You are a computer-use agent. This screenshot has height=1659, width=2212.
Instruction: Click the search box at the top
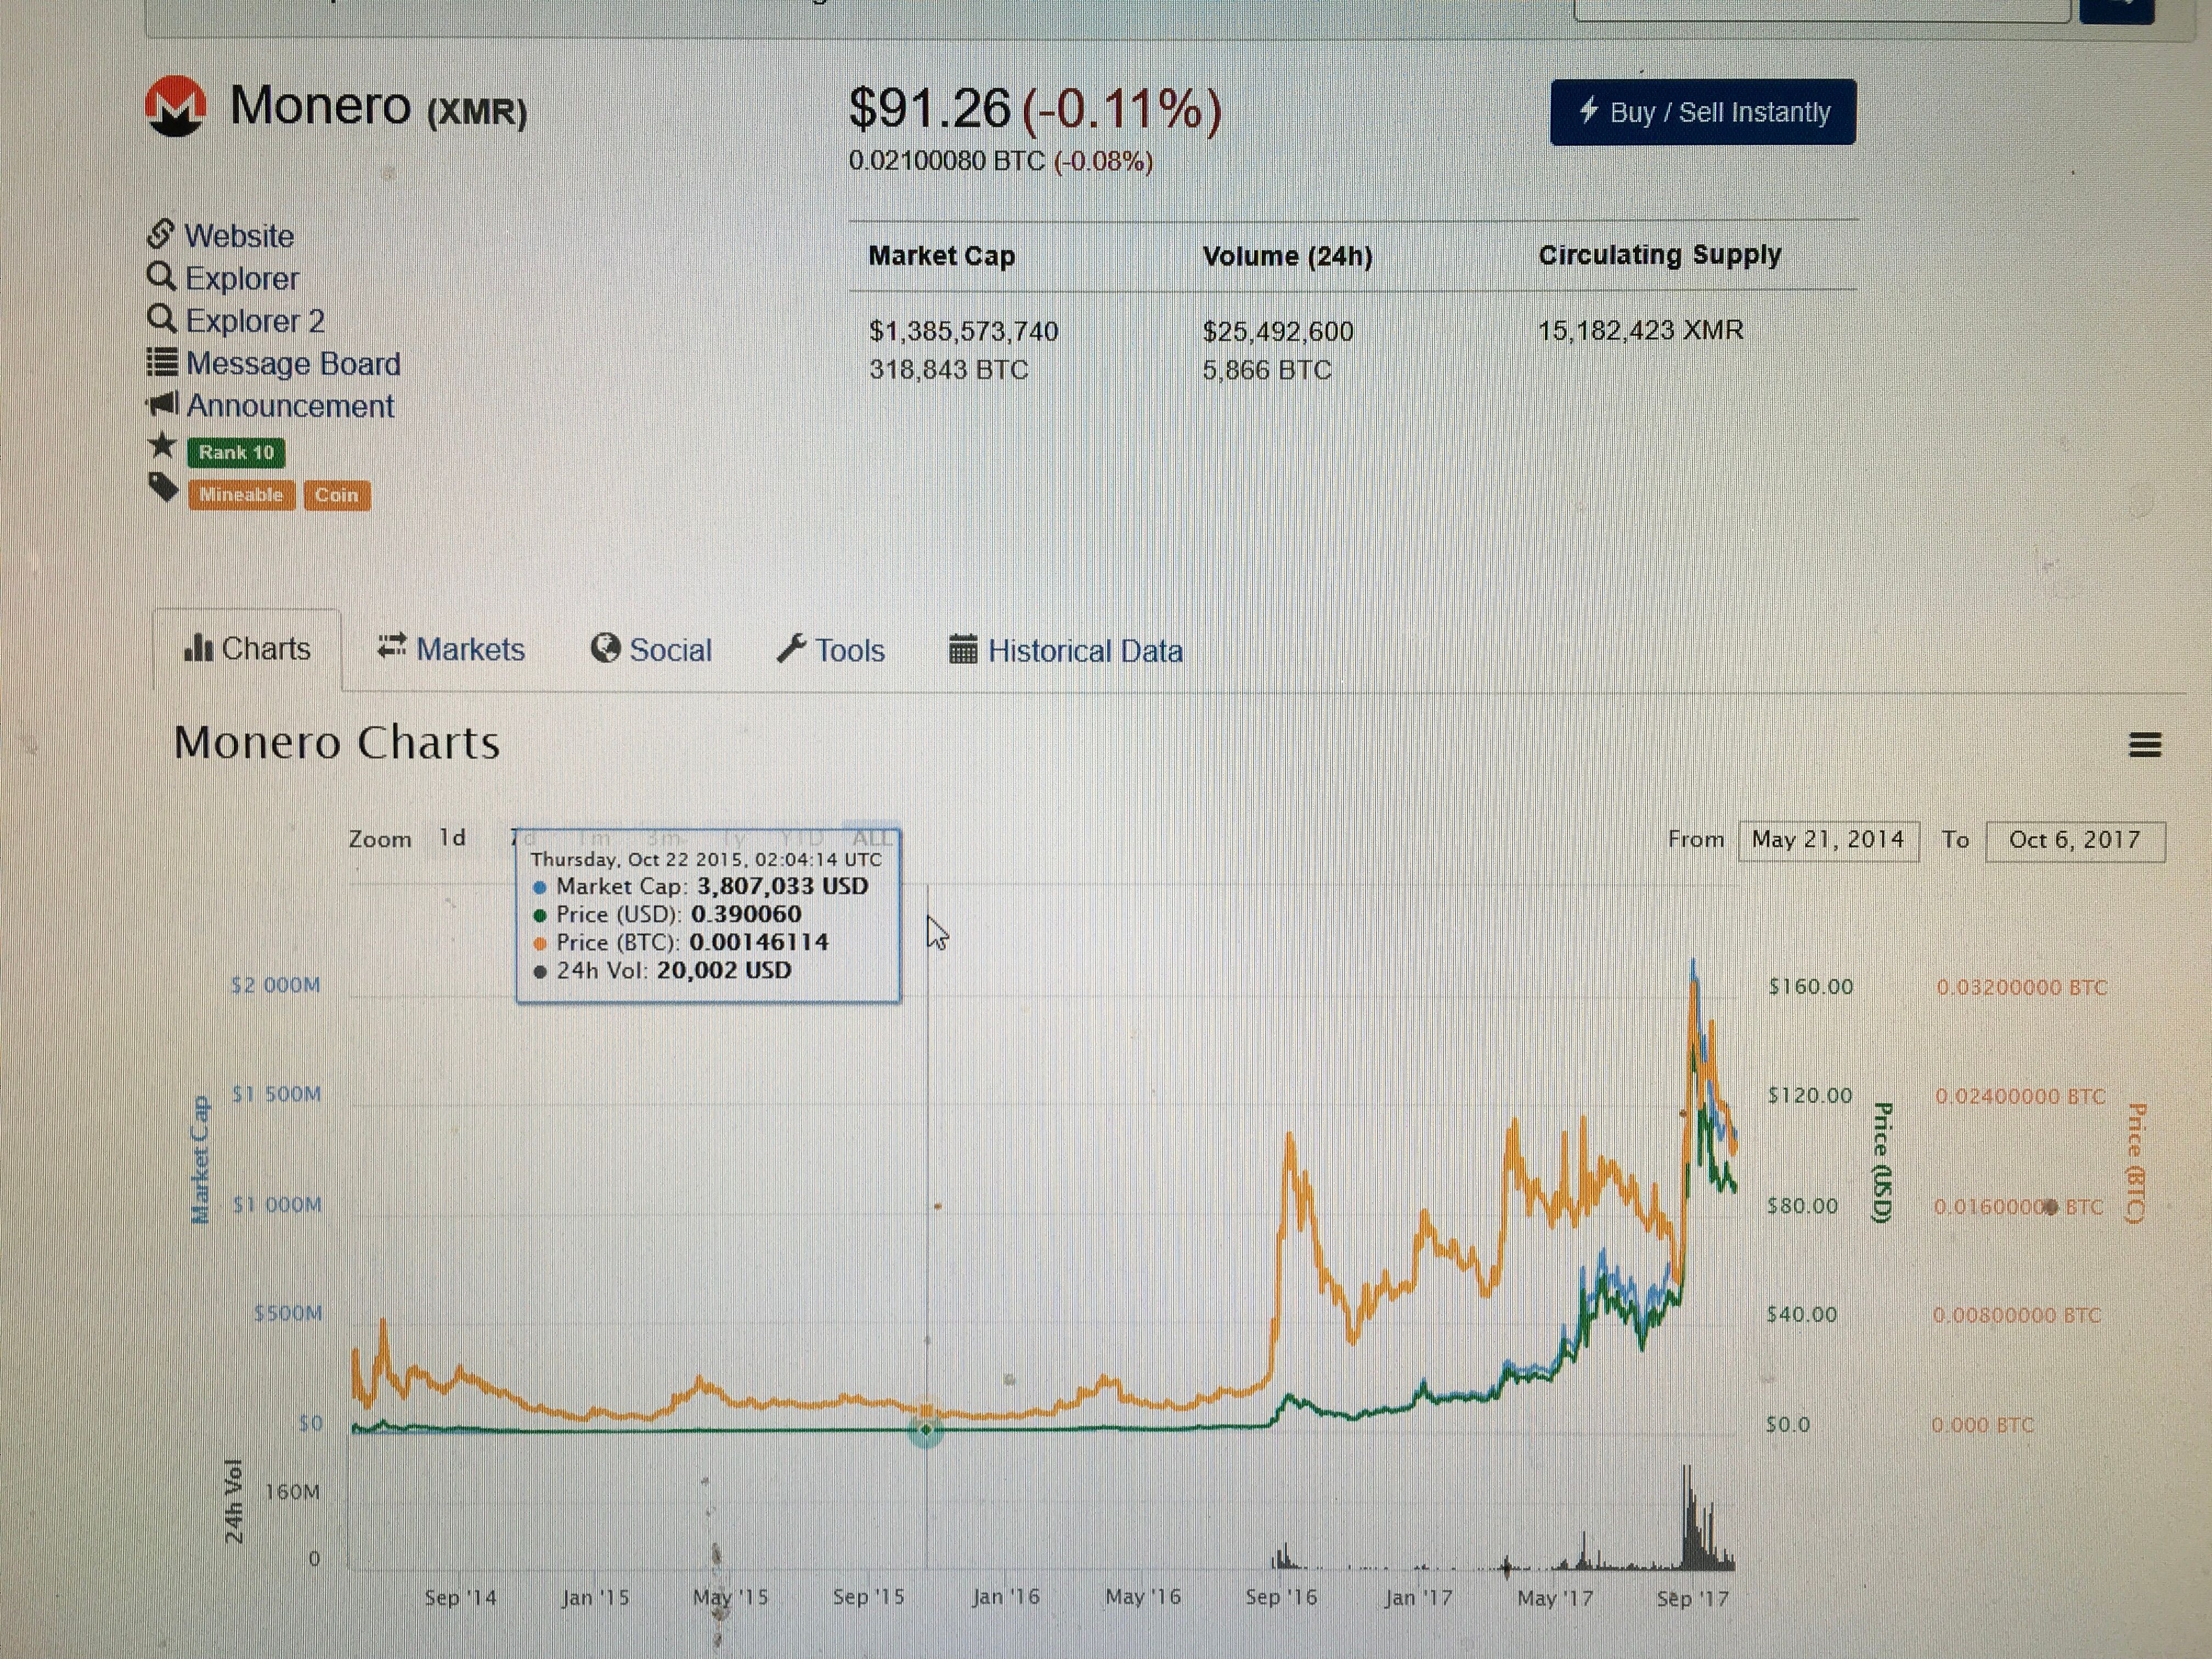pos(1821,10)
